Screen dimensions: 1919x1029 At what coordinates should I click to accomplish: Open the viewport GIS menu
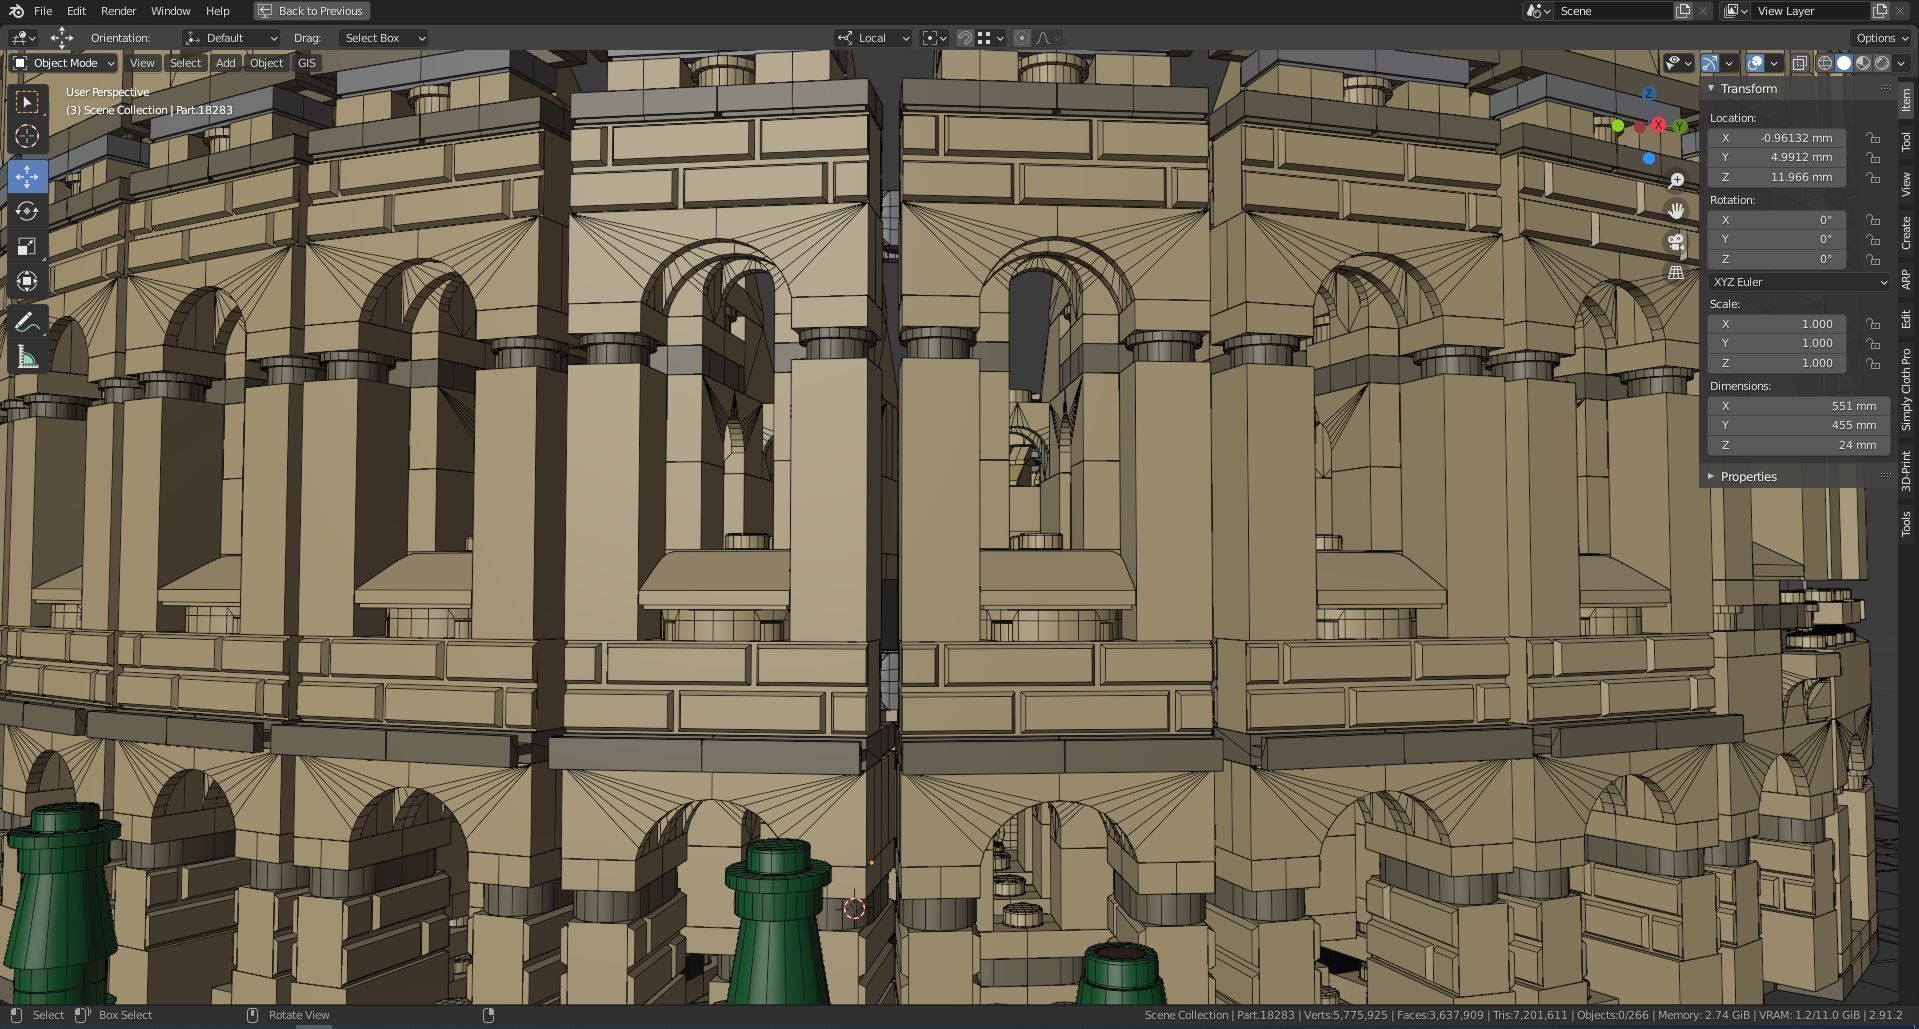coord(306,63)
